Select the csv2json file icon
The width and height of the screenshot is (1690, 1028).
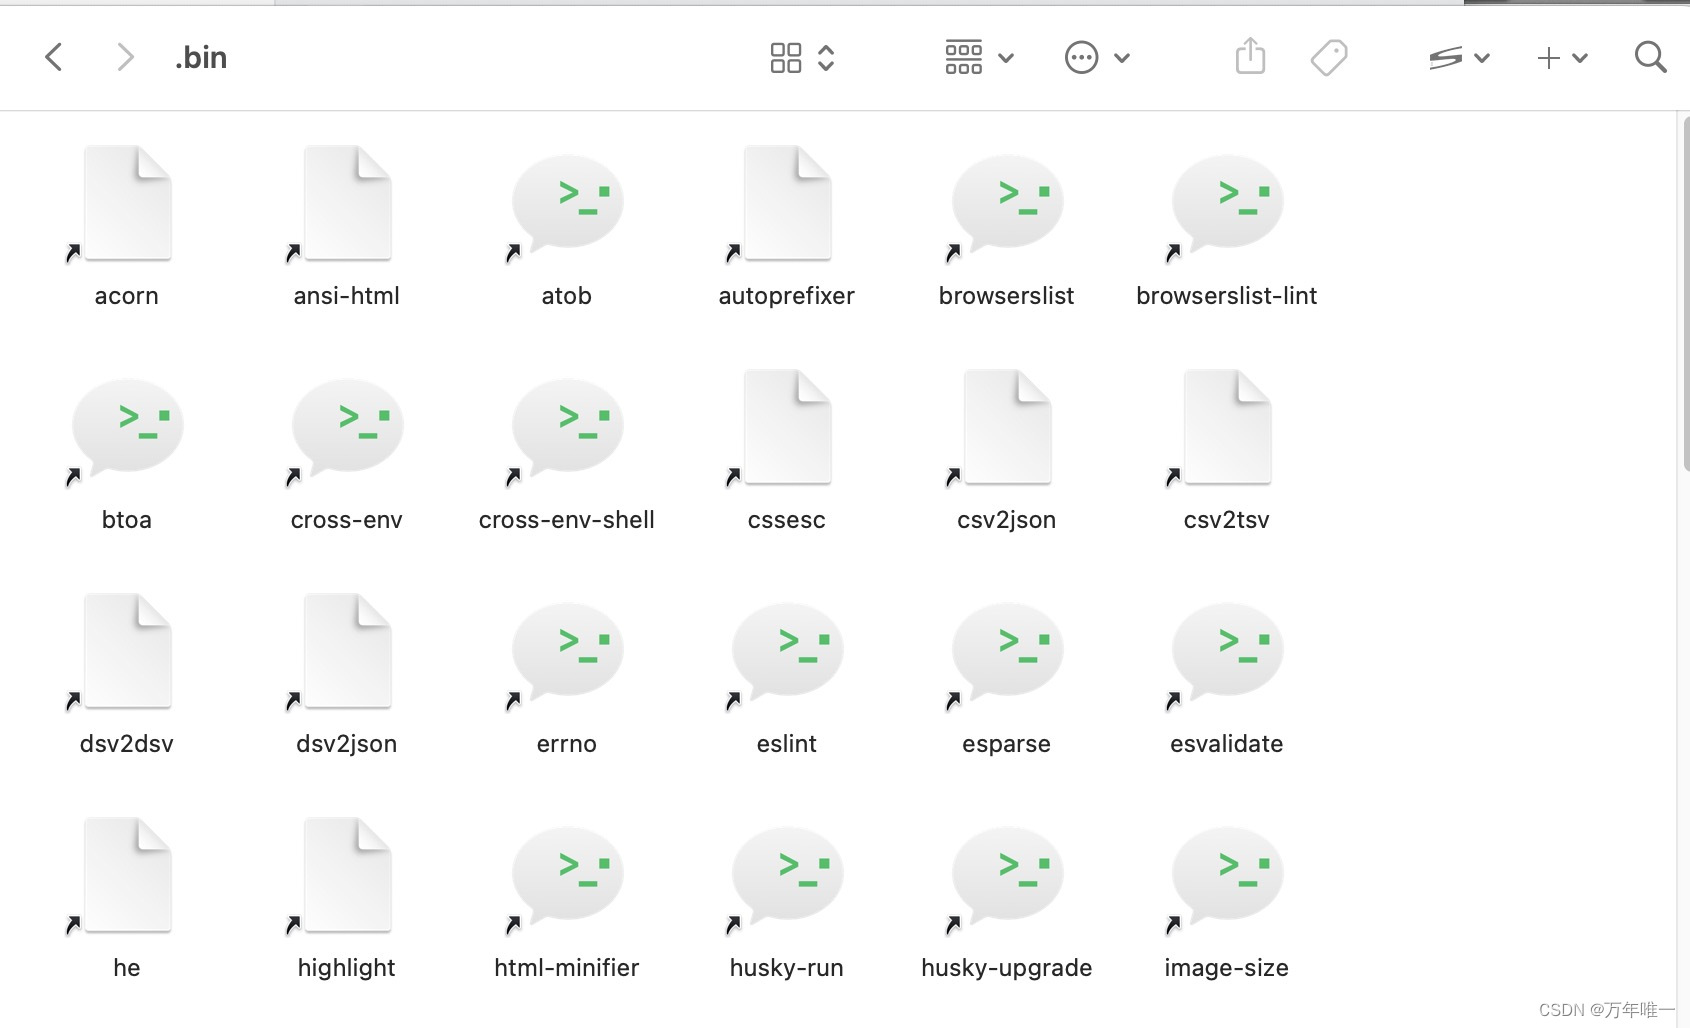(x=1007, y=427)
